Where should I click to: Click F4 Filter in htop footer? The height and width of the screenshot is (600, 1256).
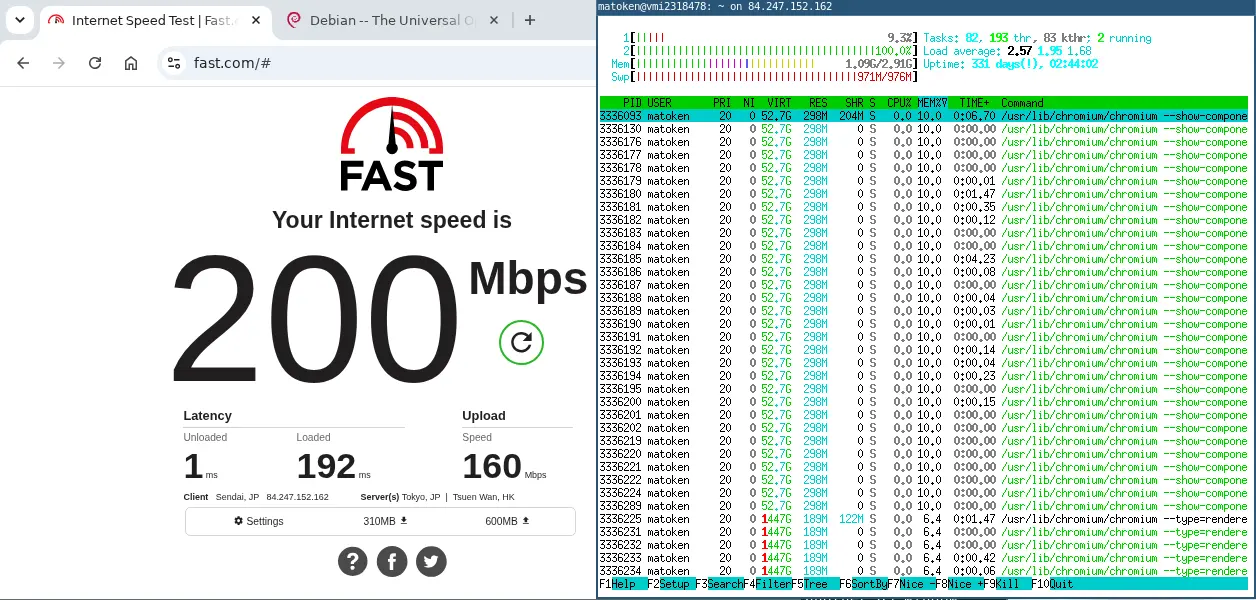click(767, 584)
